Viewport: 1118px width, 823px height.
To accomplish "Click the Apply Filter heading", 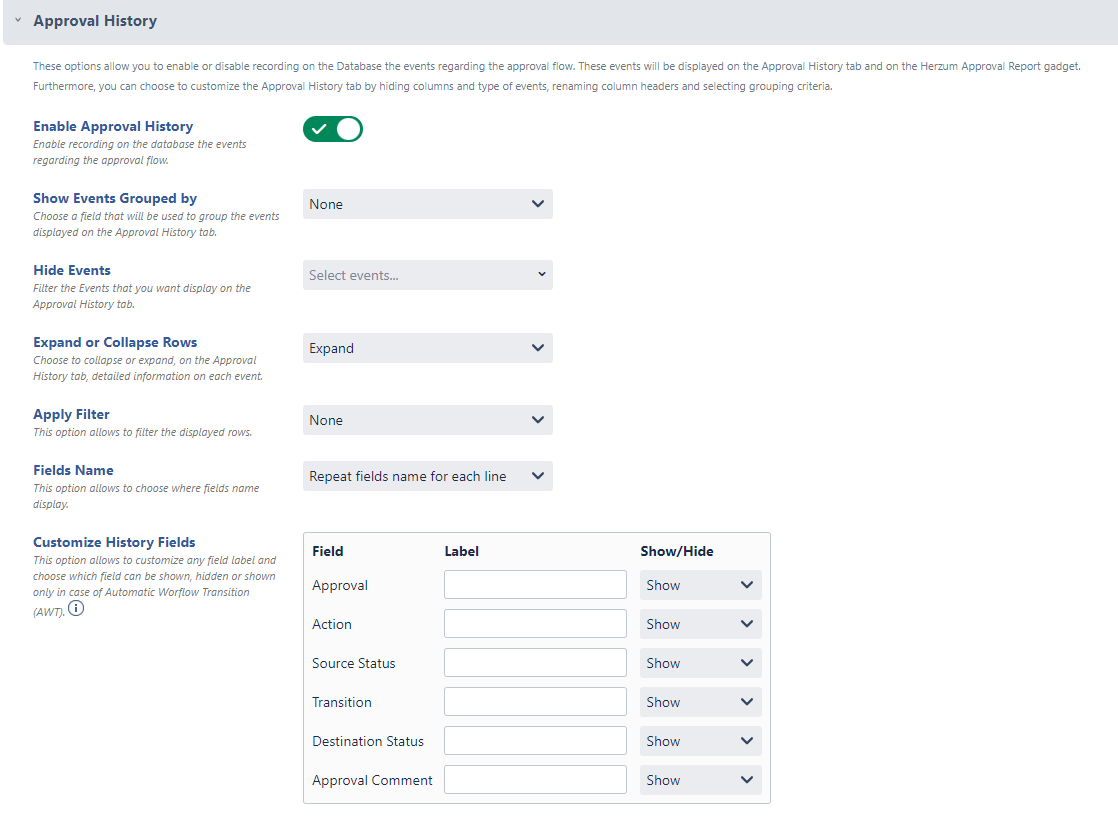I will 71,414.
